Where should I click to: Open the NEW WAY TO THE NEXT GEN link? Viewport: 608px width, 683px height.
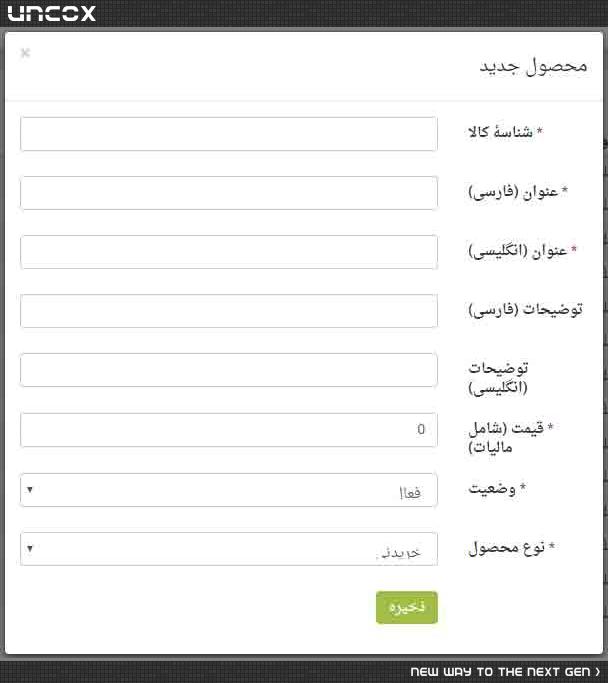500,672
